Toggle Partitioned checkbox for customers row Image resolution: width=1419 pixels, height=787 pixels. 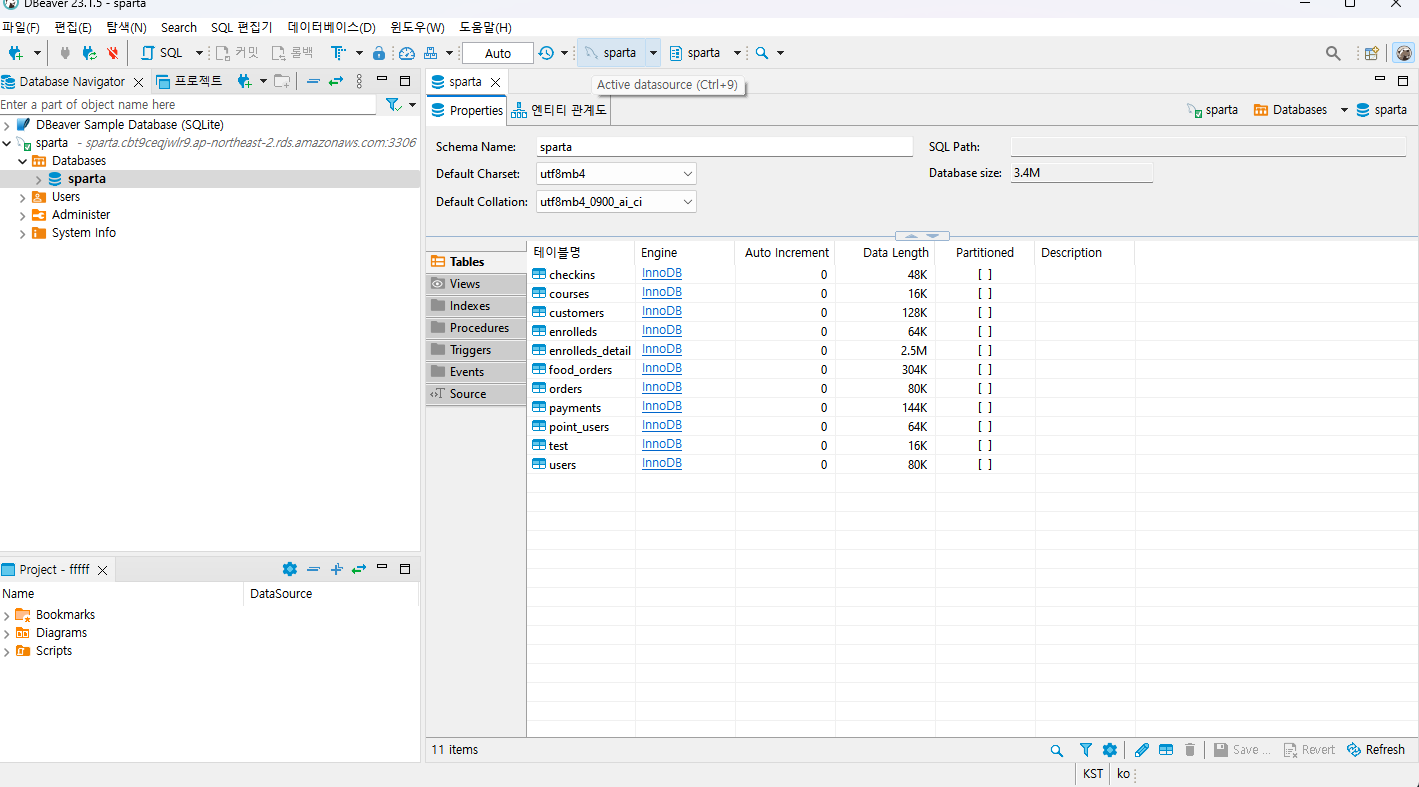coord(985,312)
